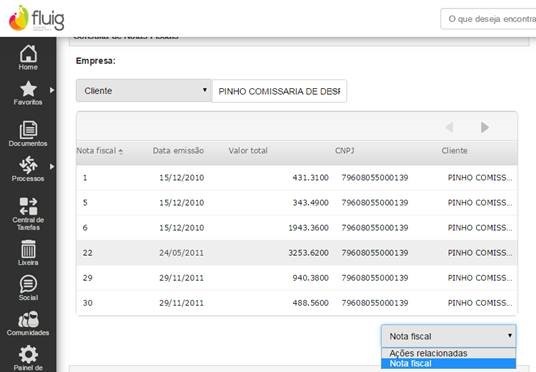536x372 pixels.
Task: Sort by Nota fiscal column header
Action: point(99,151)
